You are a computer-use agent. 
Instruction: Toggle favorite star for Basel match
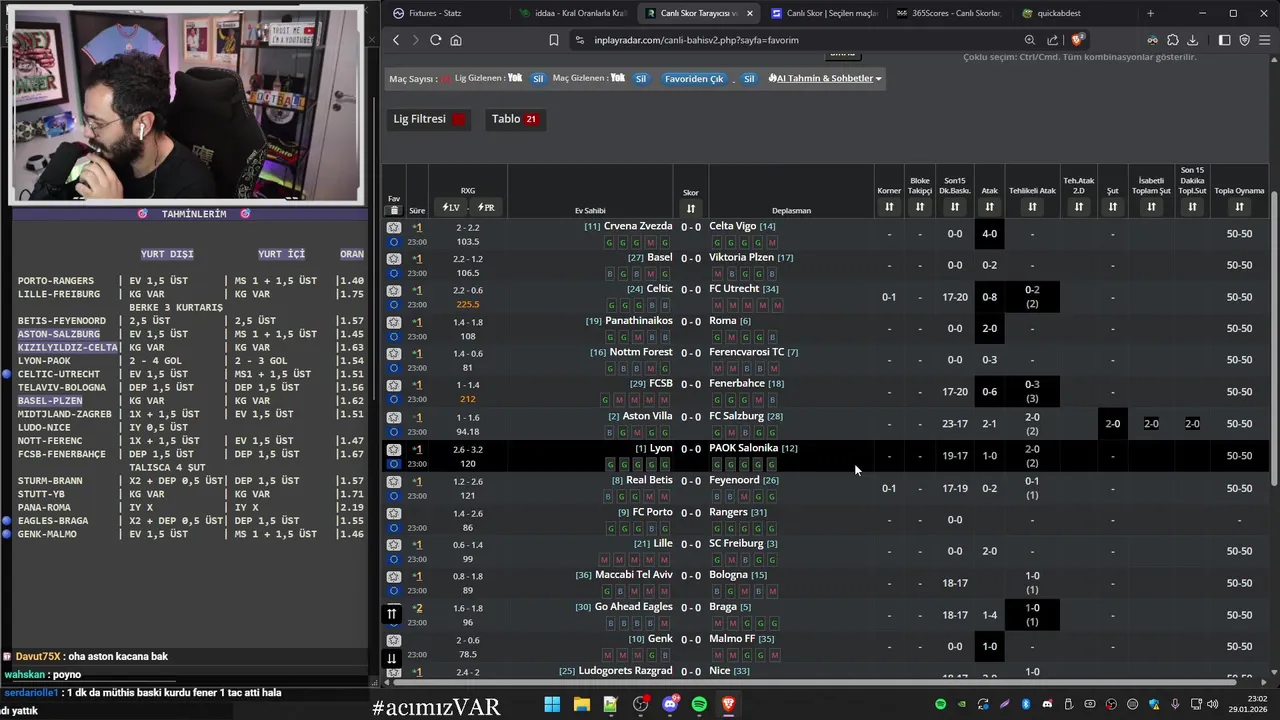pos(394,259)
